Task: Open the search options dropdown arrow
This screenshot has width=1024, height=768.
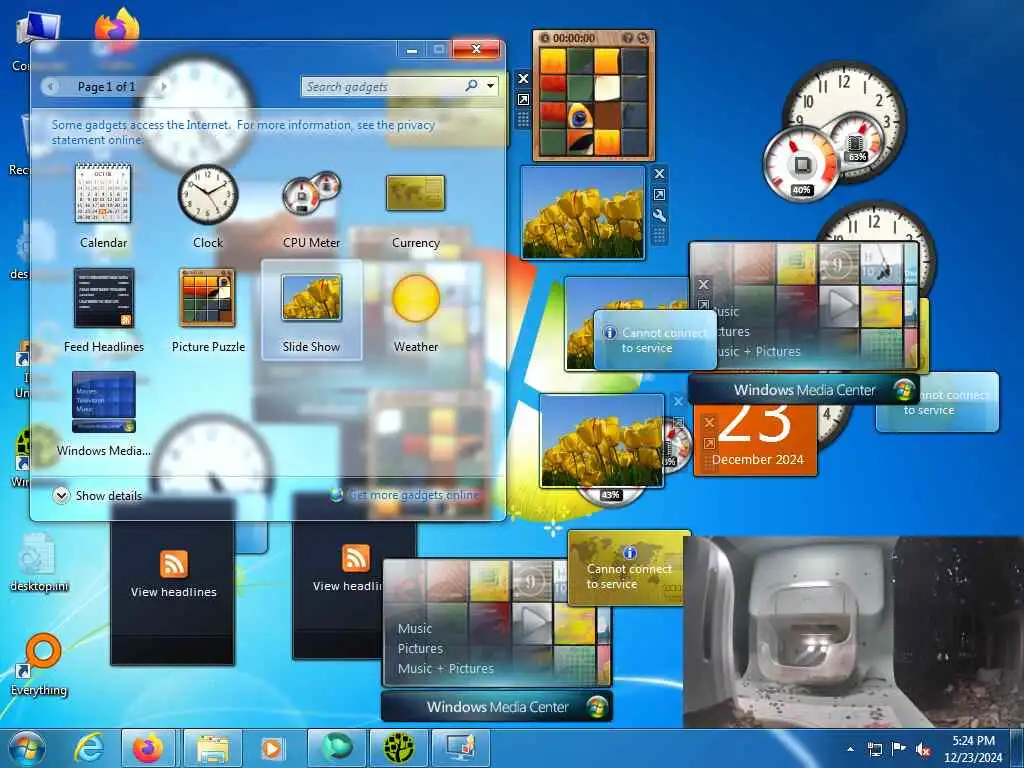Action: (x=490, y=86)
